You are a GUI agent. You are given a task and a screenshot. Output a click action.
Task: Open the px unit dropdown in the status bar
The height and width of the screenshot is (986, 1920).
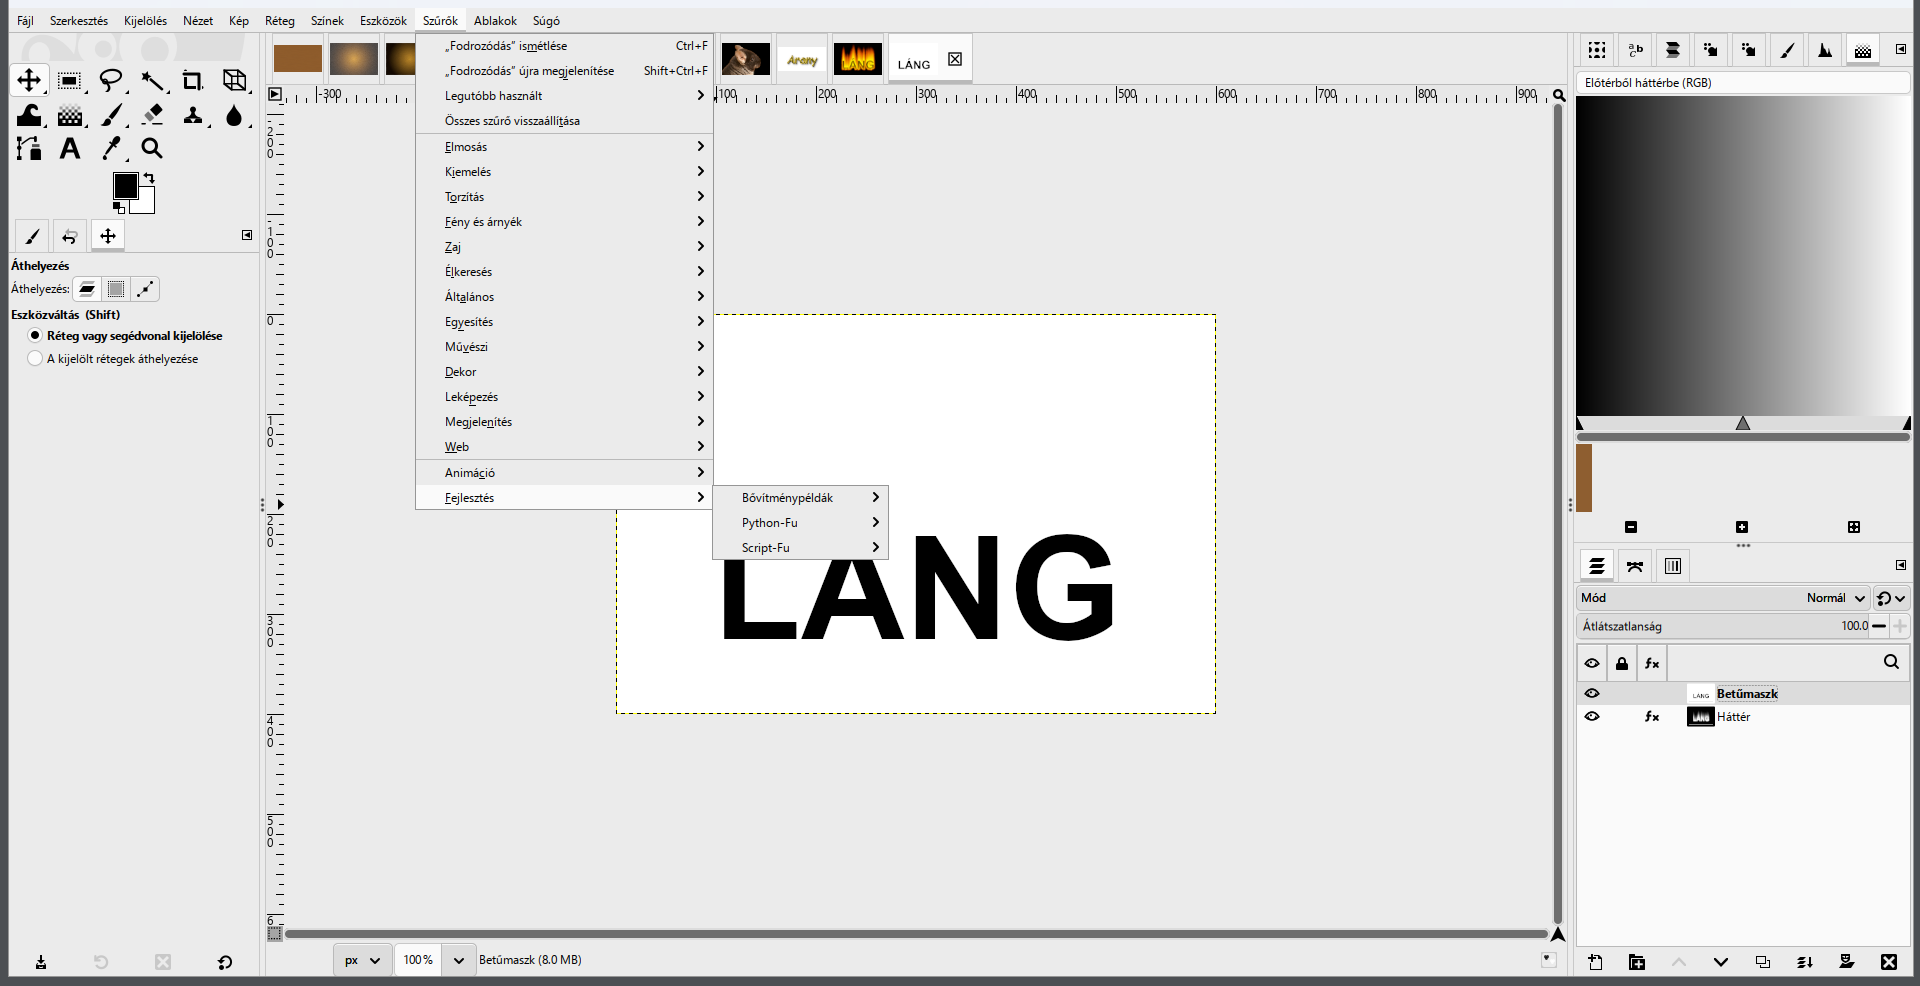click(363, 960)
